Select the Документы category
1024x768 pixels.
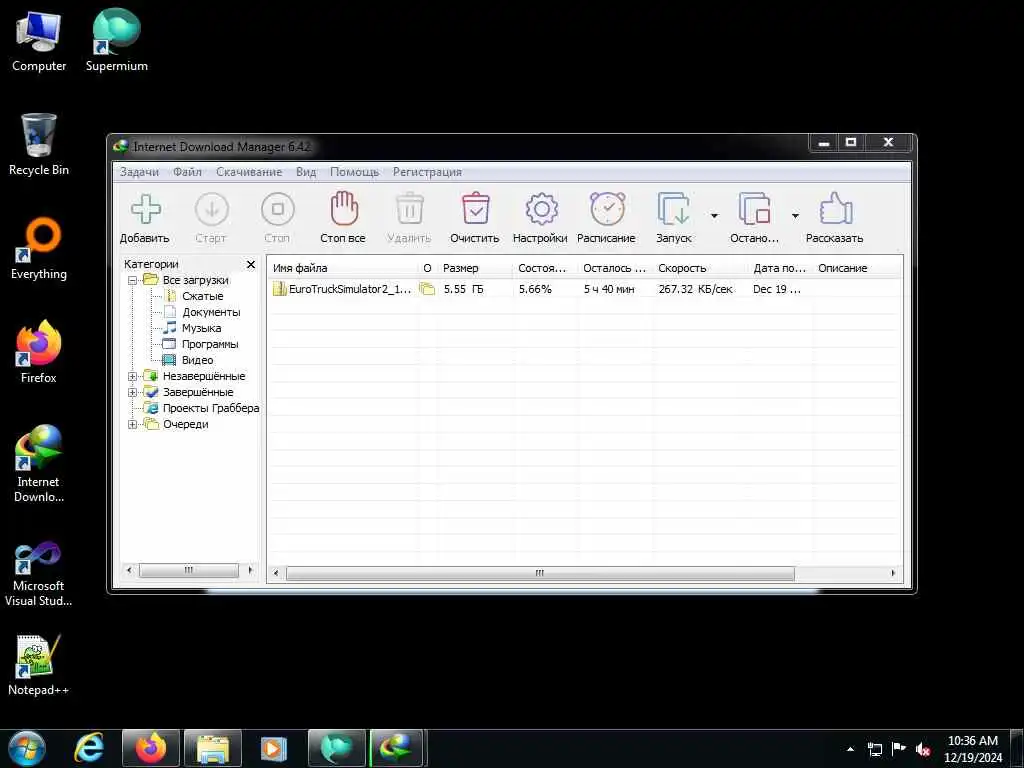pyautogui.click(x=211, y=312)
